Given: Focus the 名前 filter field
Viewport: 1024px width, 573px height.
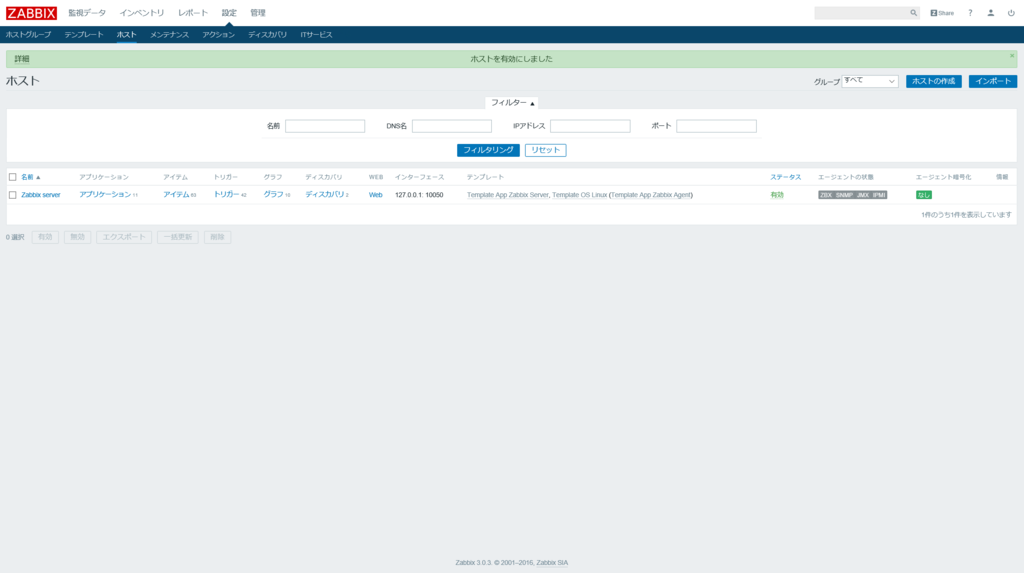Looking at the screenshot, I should (x=325, y=126).
